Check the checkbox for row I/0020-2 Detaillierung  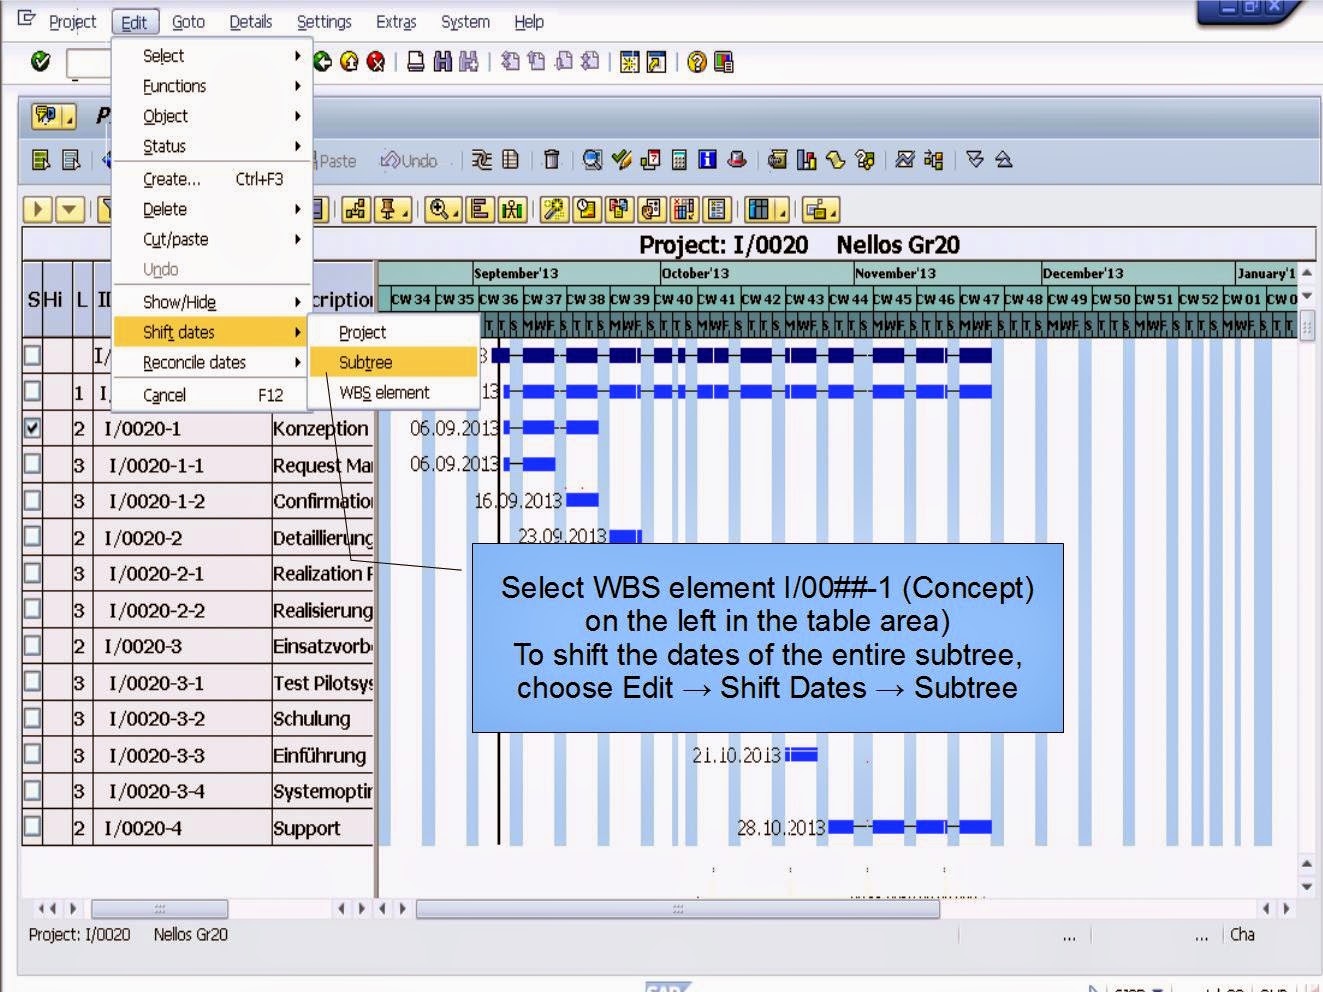[x=33, y=537]
